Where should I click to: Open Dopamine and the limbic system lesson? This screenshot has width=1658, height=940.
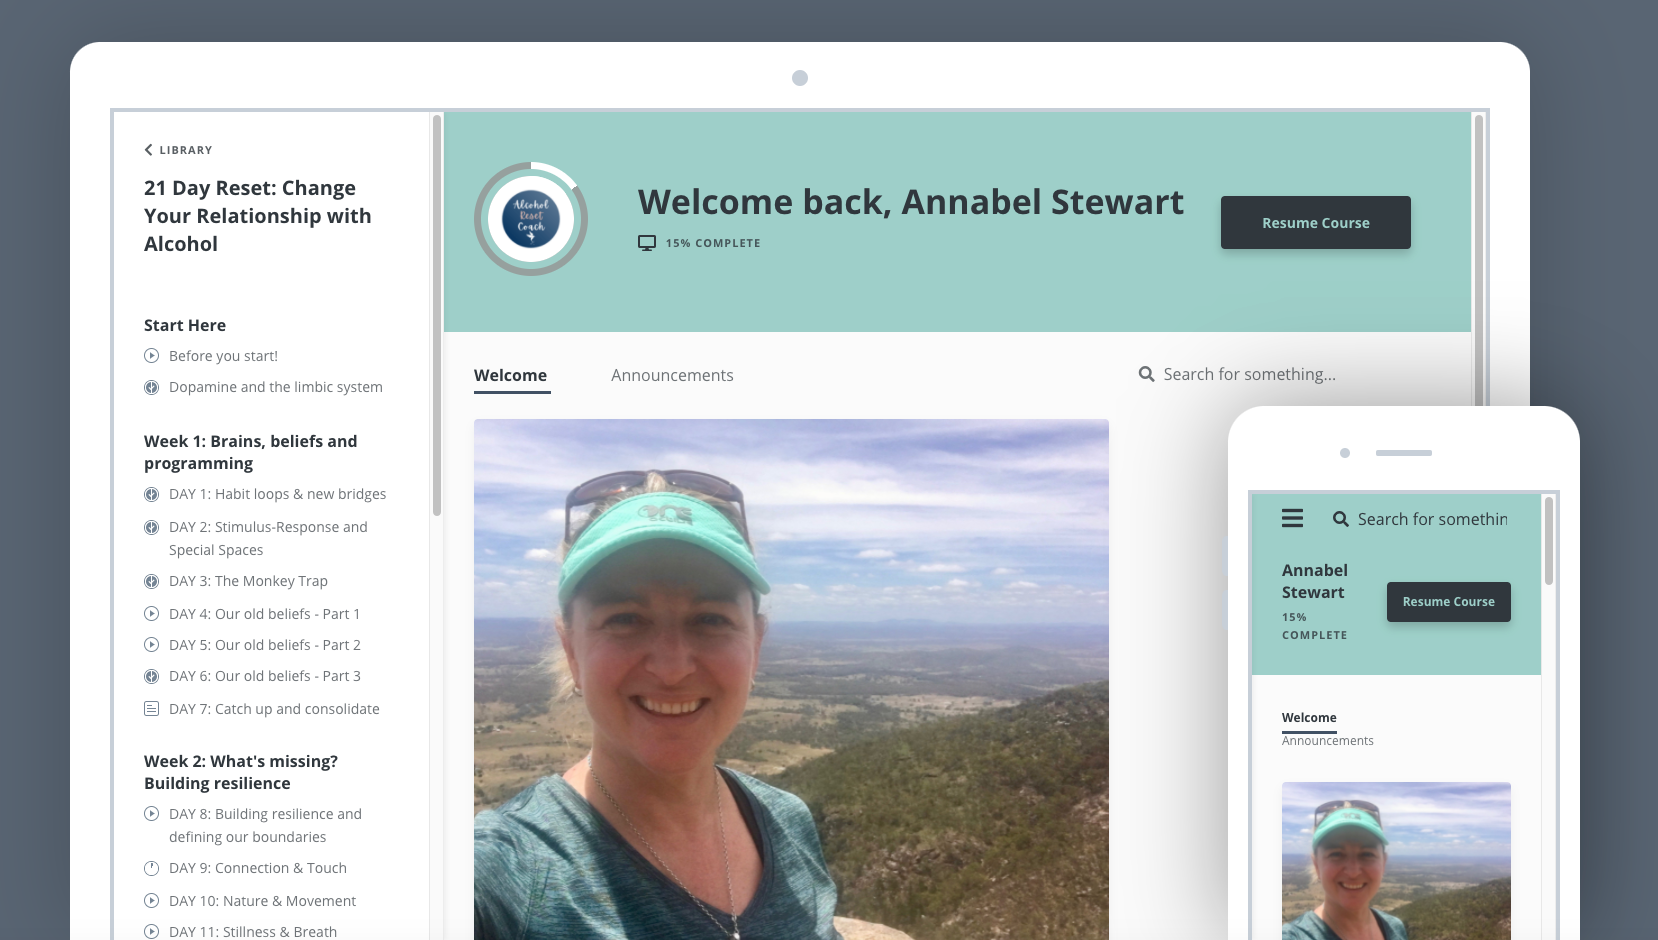pos(276,387)
